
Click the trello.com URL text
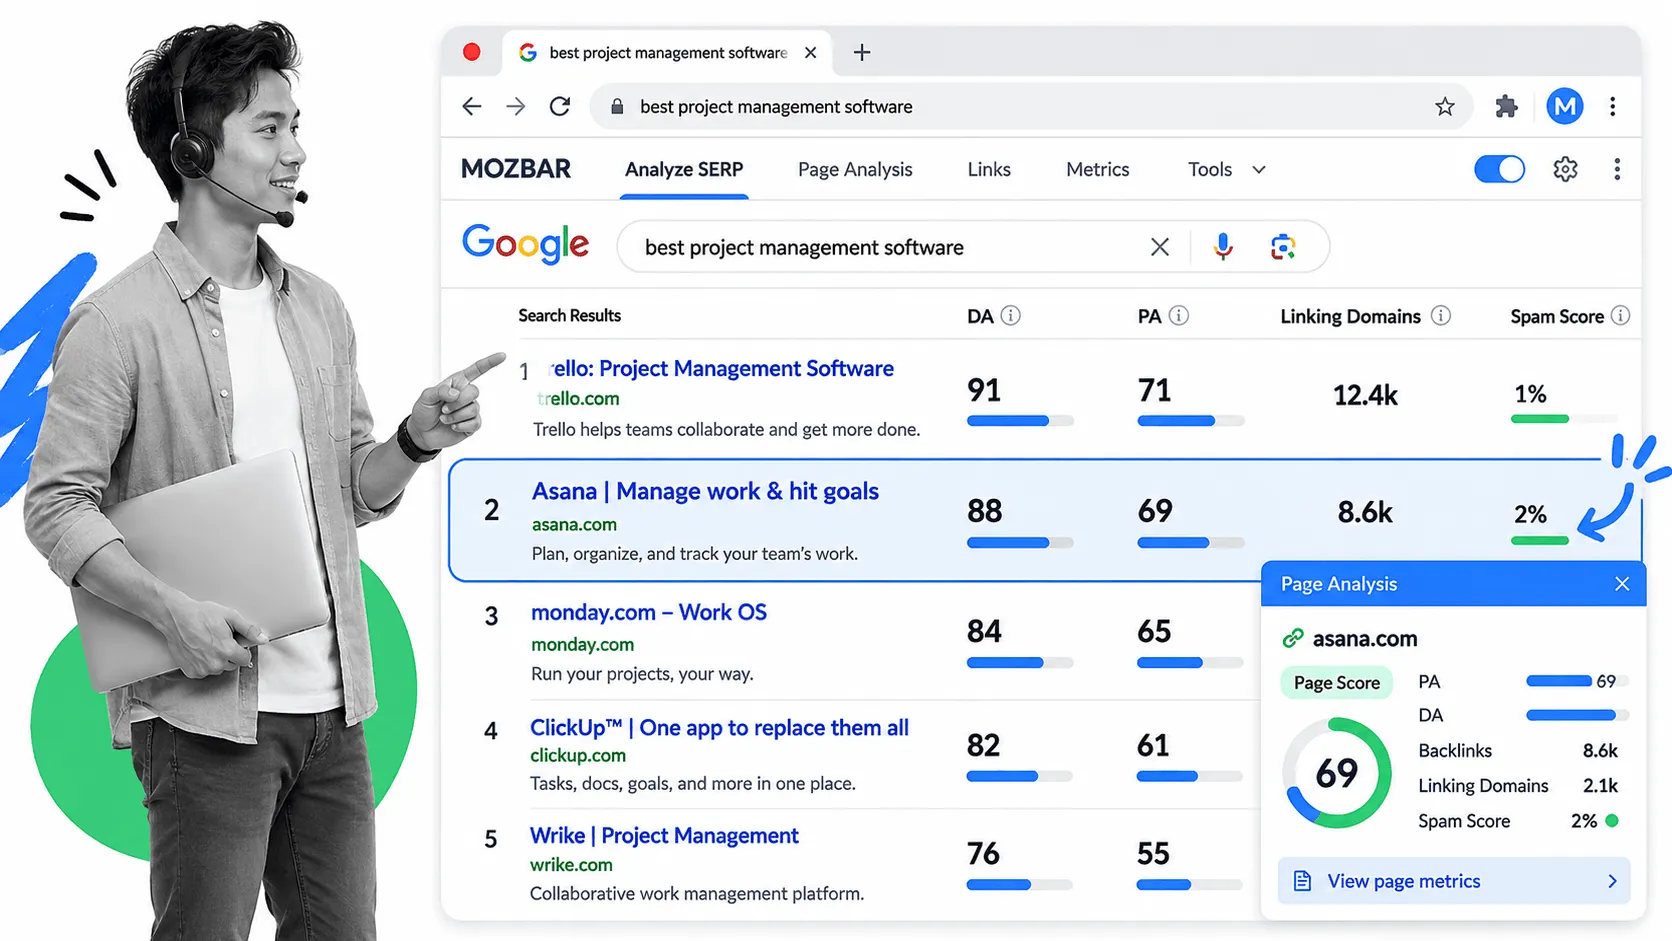578,398
